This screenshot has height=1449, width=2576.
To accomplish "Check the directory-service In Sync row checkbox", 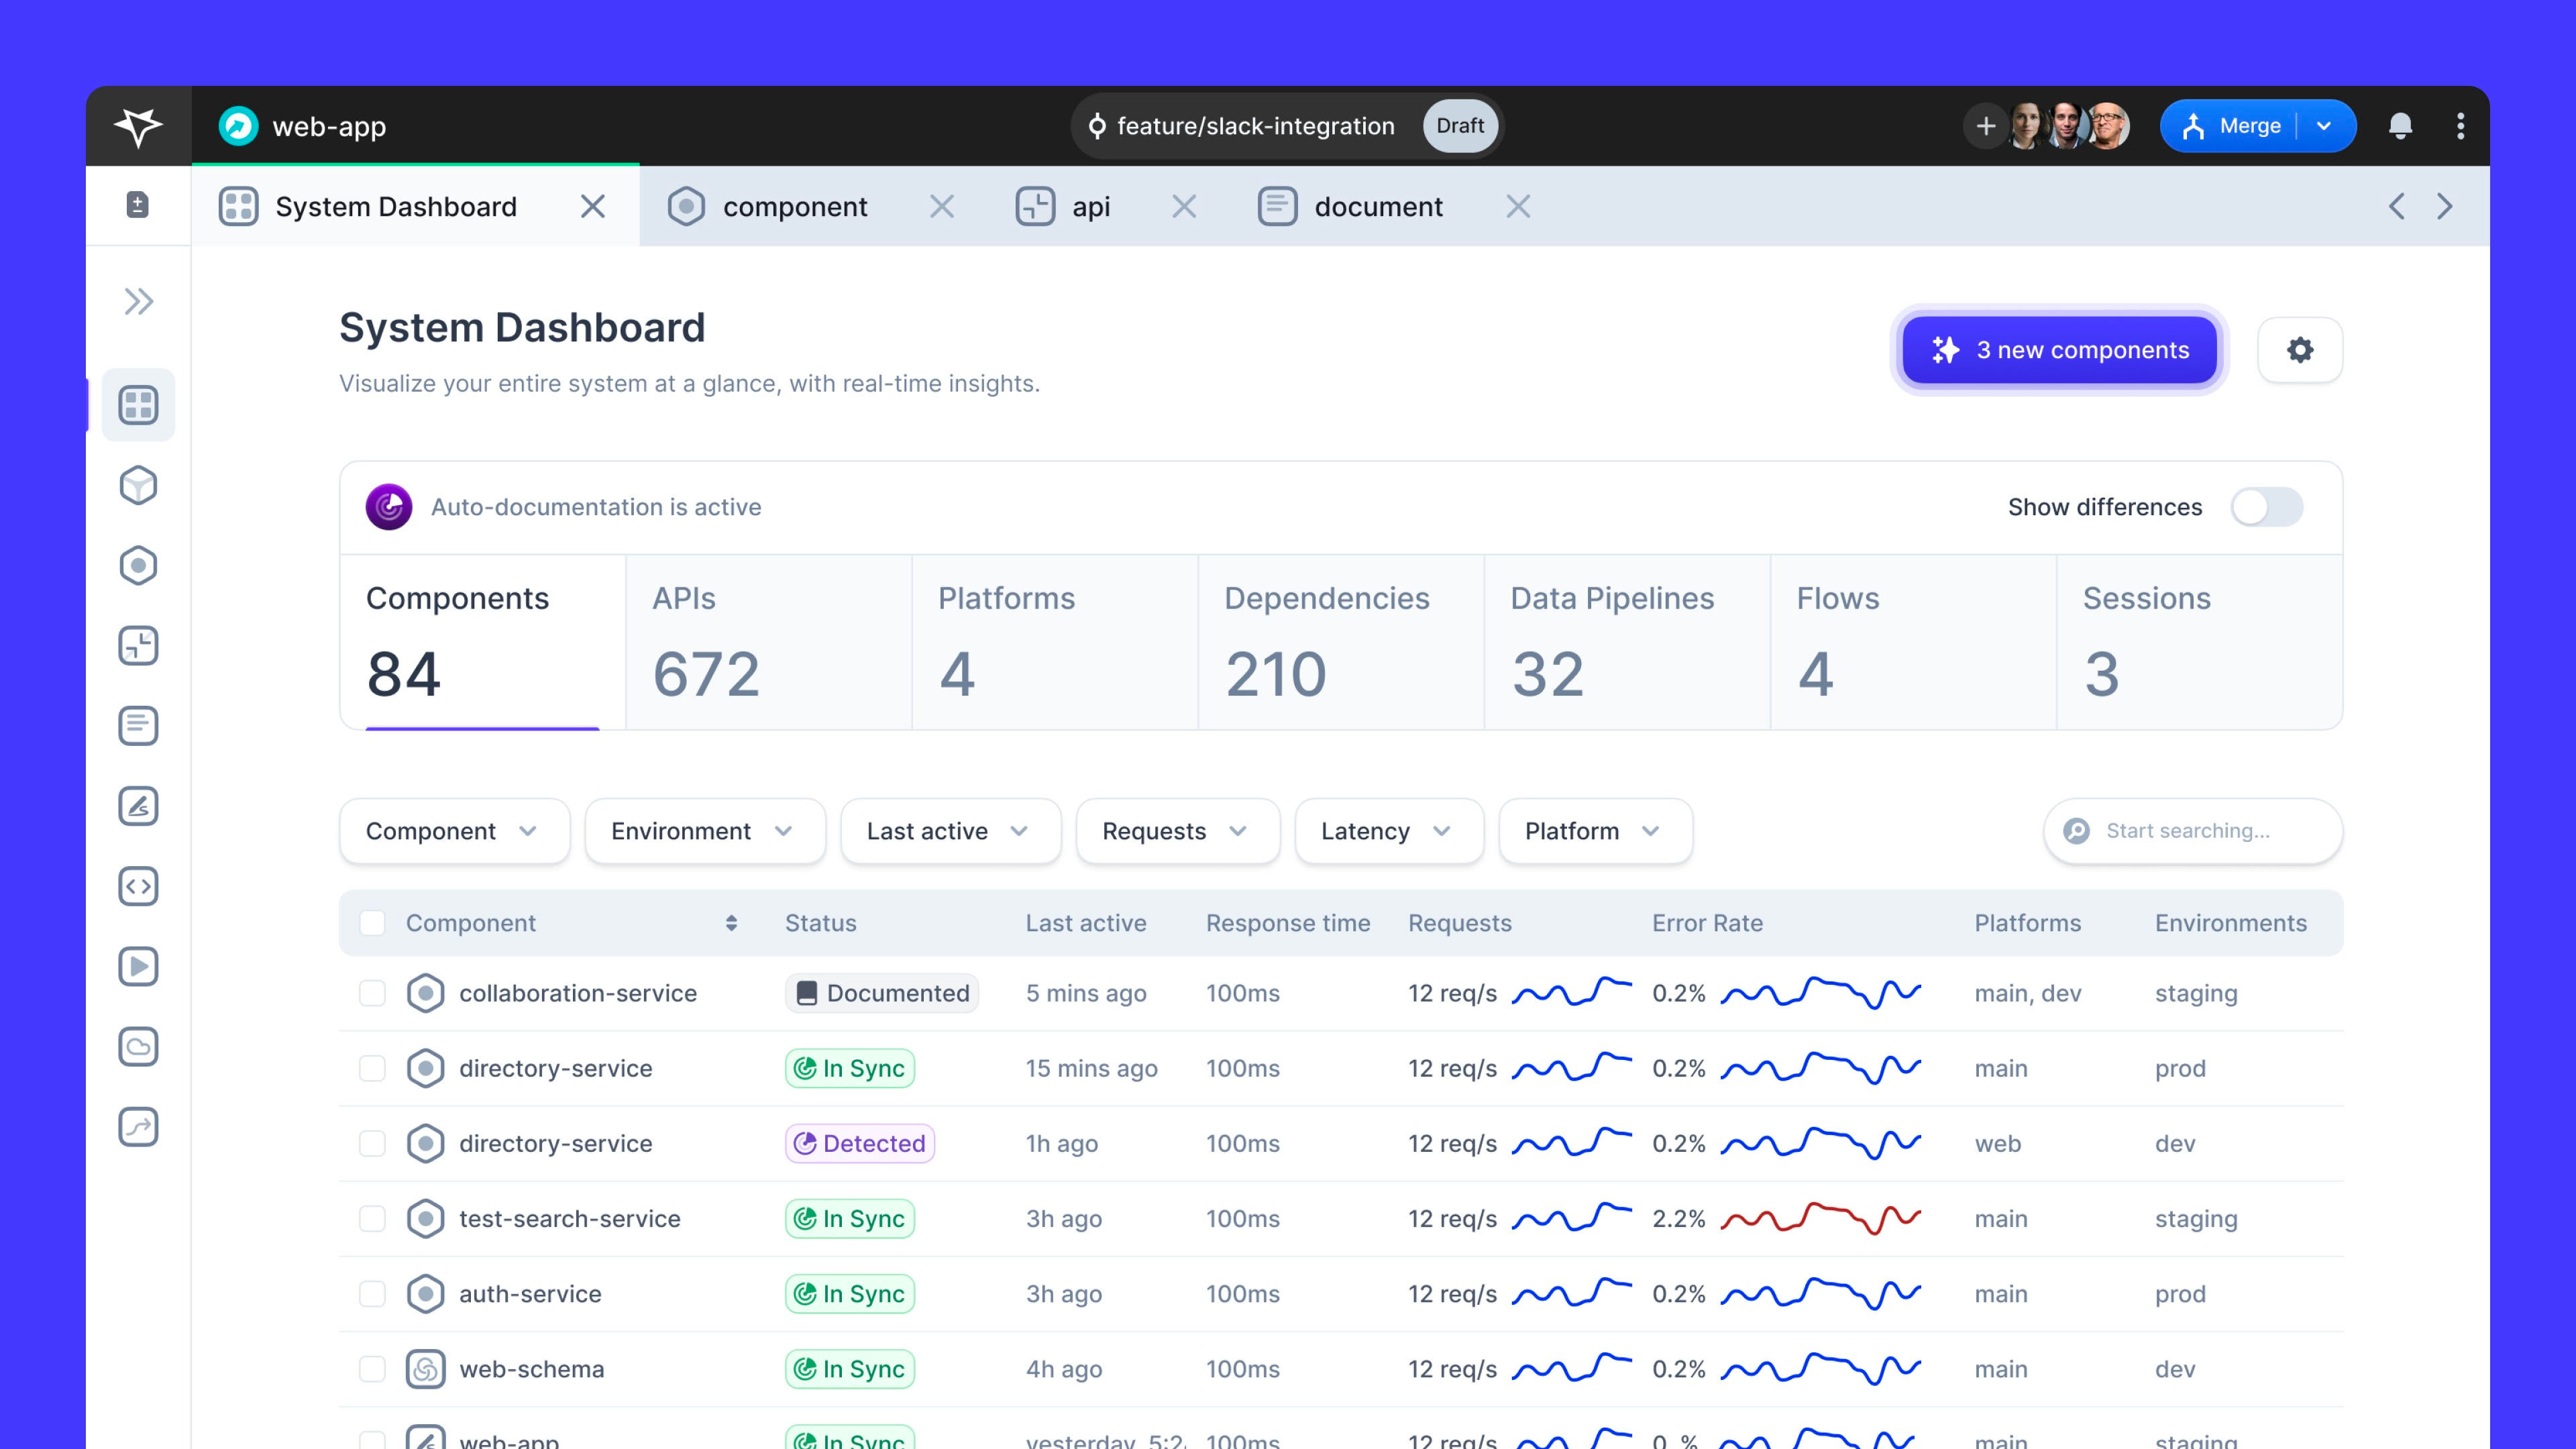I will (x=372, y=1068).
